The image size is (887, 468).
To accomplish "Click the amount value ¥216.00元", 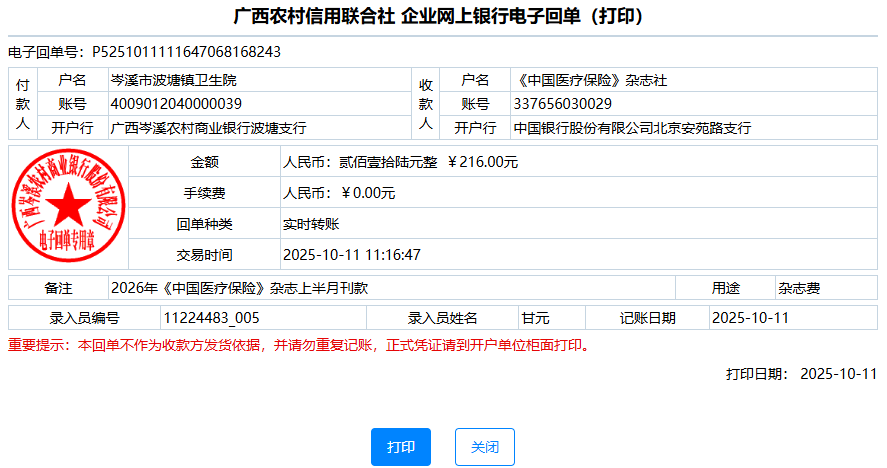I will 482,162.
